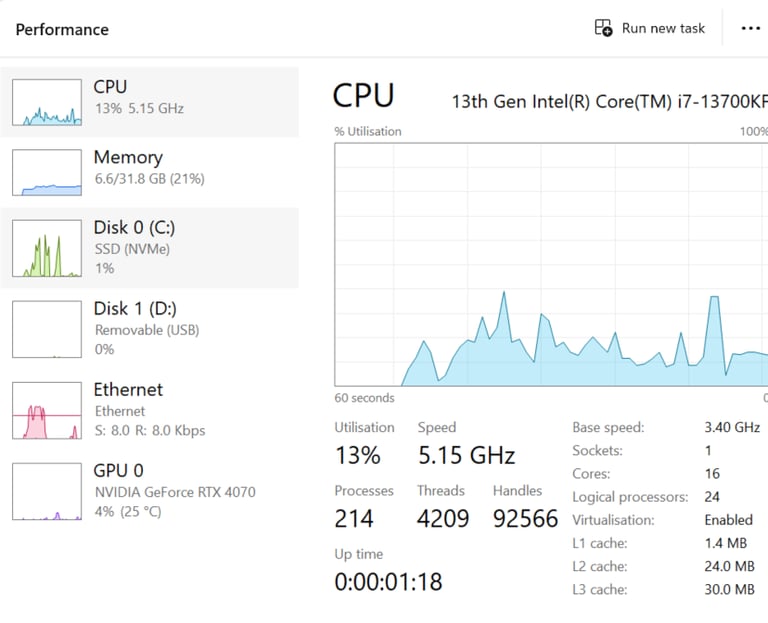The image size is (768, 623).
Task: Click the Ethernet pink activity graph
Action: [47, 410]
